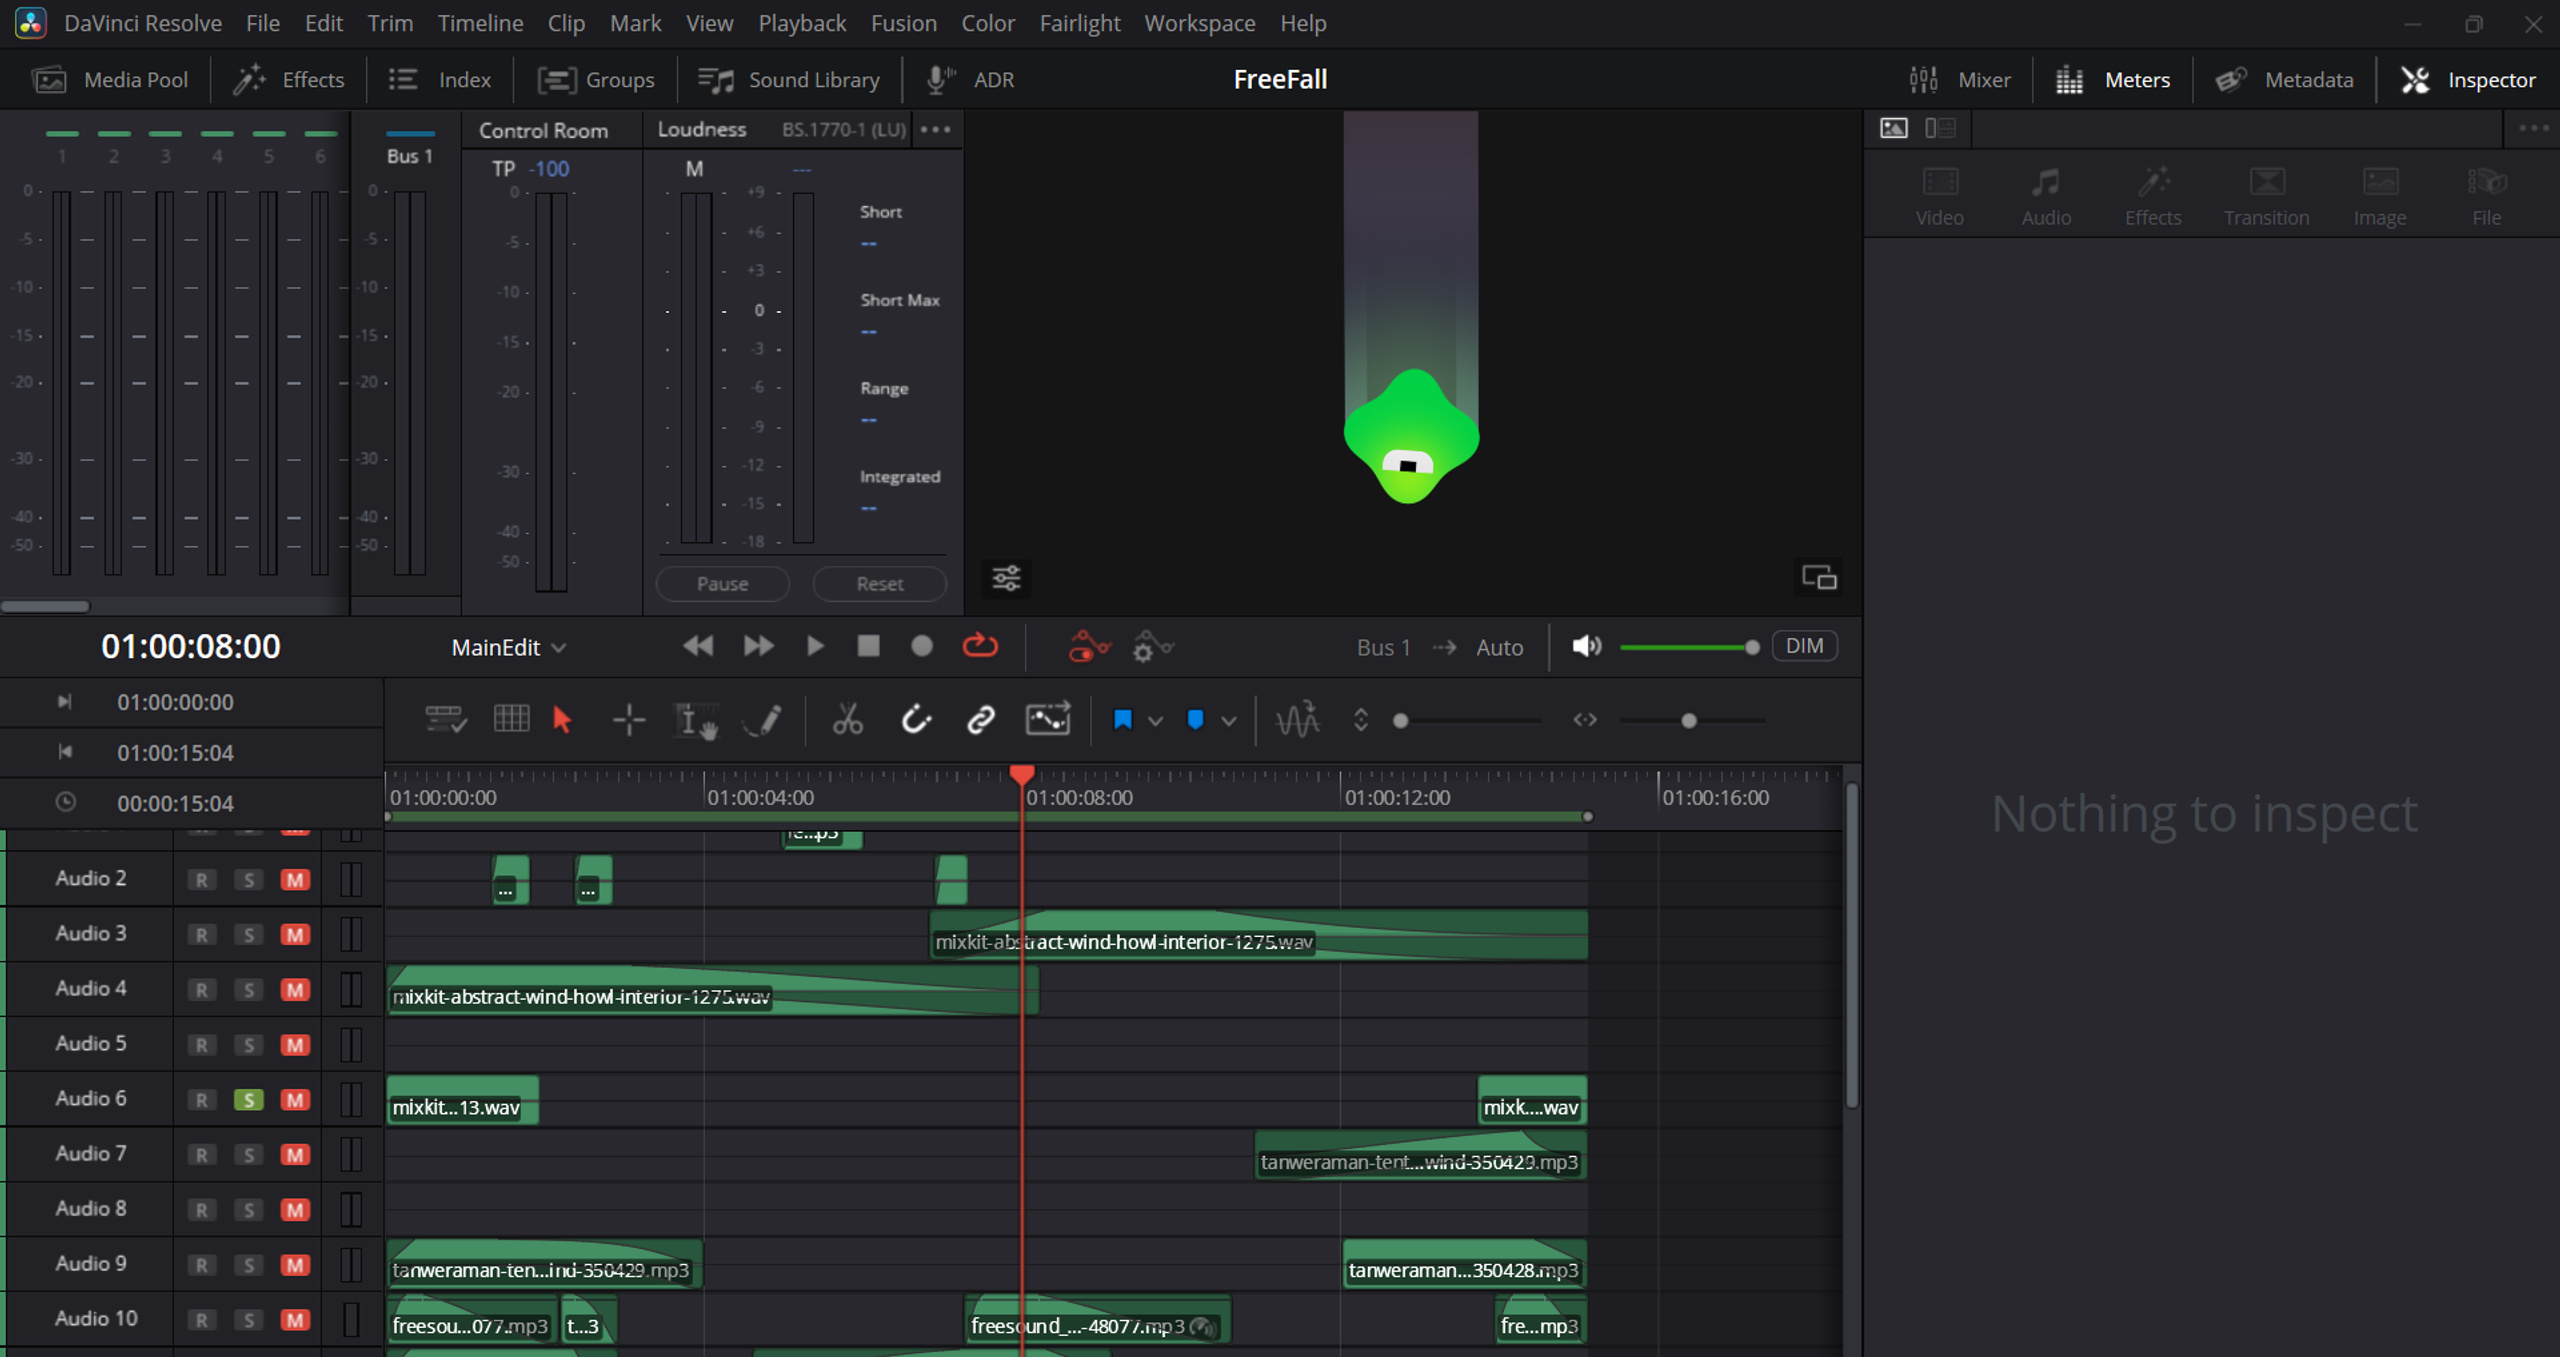Open the Fairlight menu

click(x=1079, y=23)
